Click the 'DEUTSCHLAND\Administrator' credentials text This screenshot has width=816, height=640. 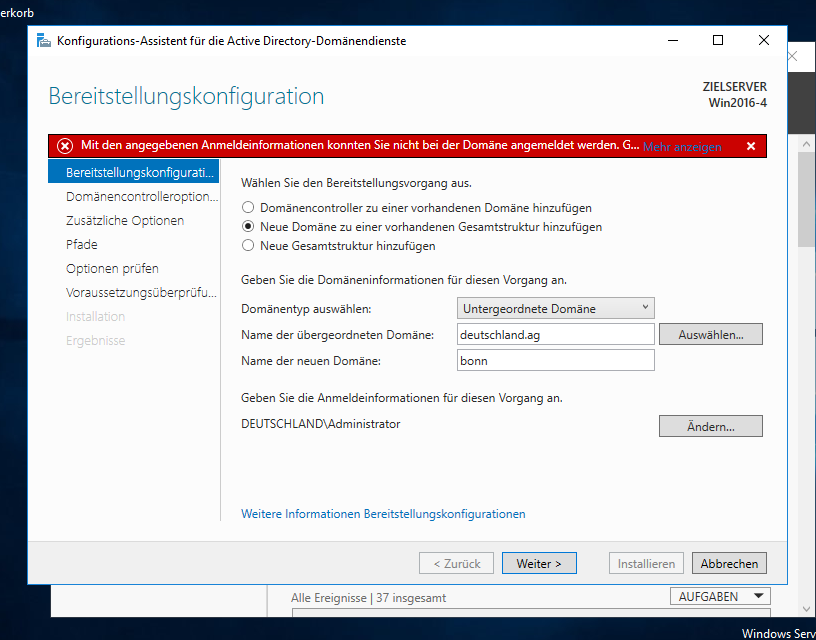pyautogui.click(x=321, y=424)
